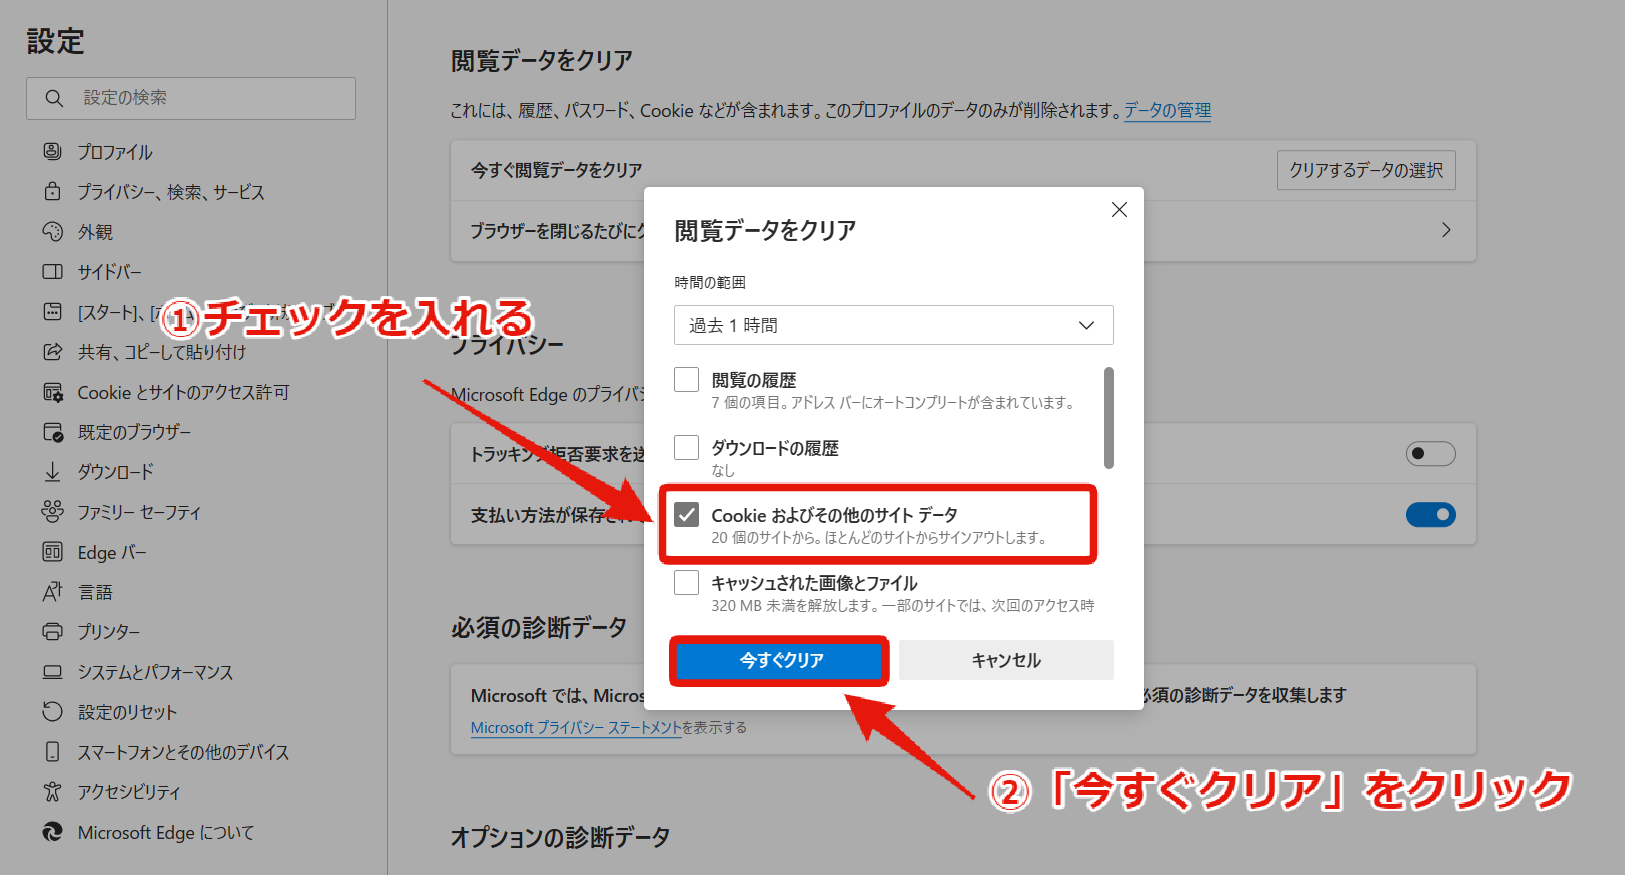Open the プロファイル settings icon
This screenshot has height=875, width=1625.
(53, 151)
